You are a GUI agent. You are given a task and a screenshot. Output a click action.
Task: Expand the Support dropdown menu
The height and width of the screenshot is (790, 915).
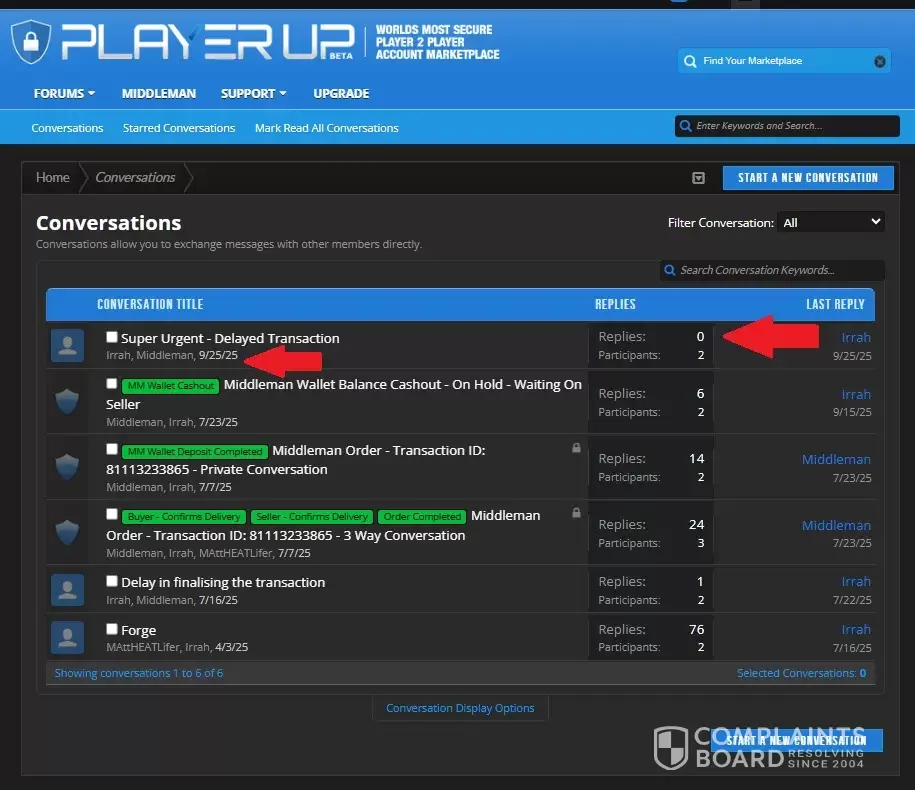pyautogui.click(x=253, y=93)
